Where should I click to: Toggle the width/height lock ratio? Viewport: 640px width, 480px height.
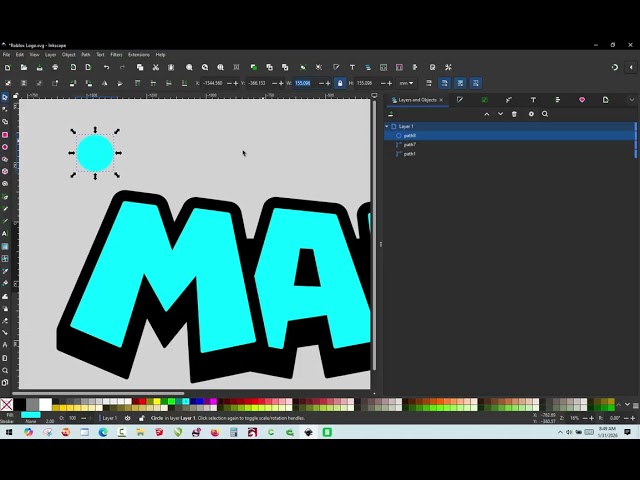340,83
